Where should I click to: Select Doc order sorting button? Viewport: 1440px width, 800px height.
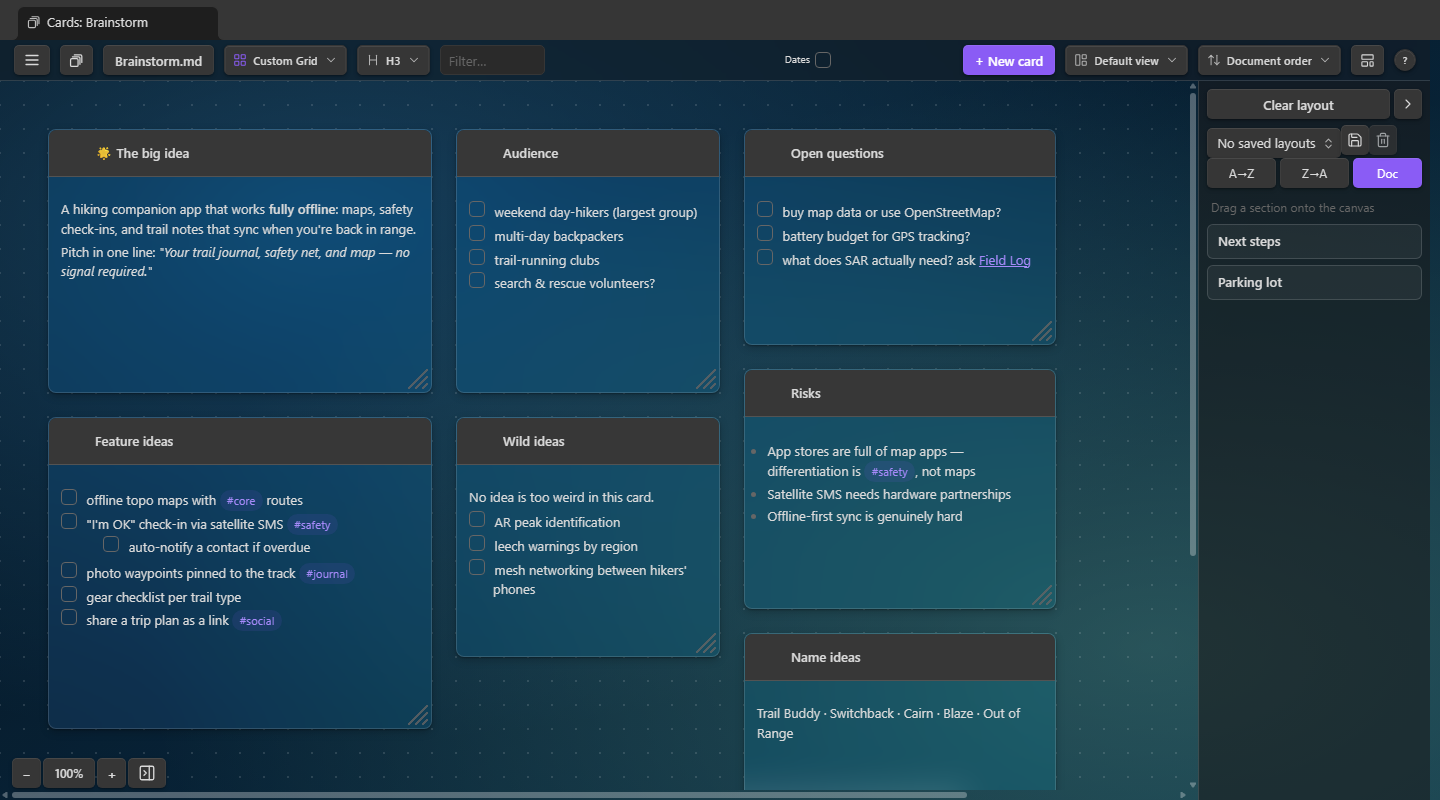pyautogui.click(x=1387, y=173)
